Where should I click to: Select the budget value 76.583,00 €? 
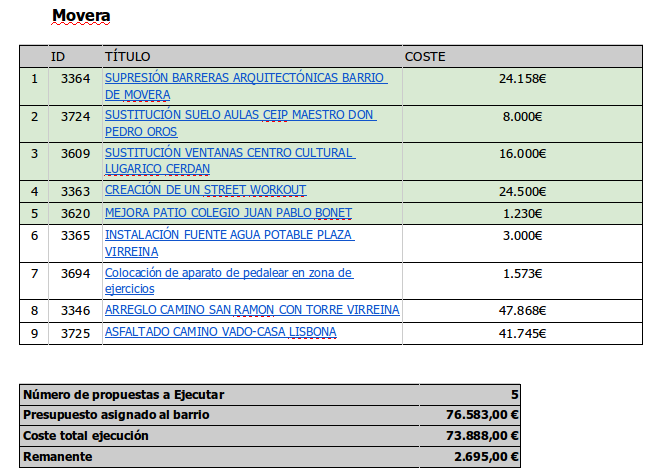482,415
